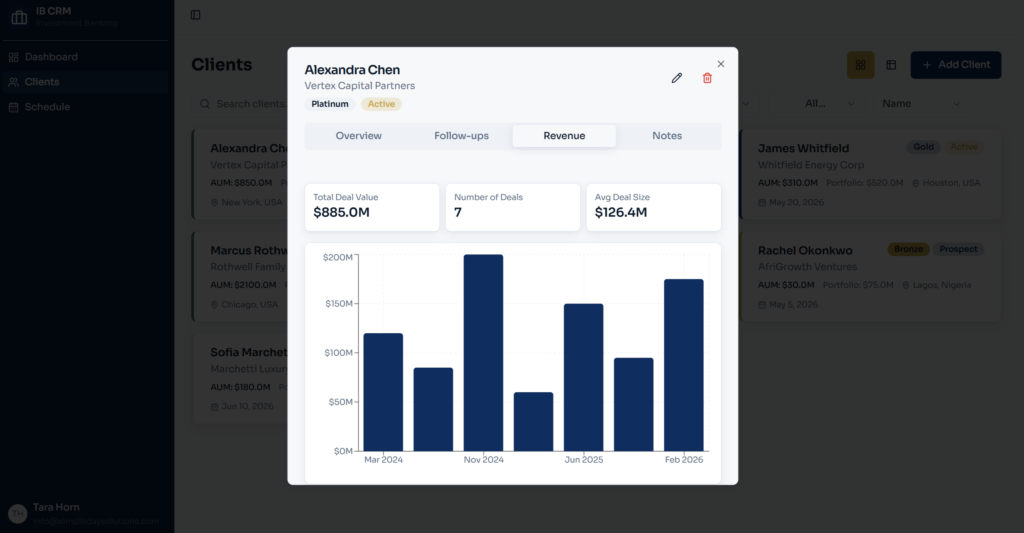This screenshot has width=1024, height=533.
Task: Click Whitfield Energy Corp company text
Action: click(810, 165)
